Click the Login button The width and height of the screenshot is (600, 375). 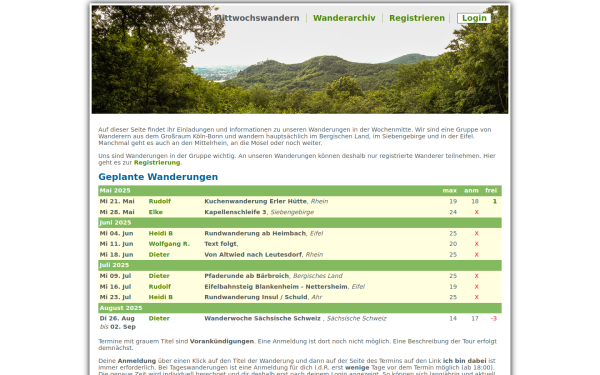tap(474, 18)
